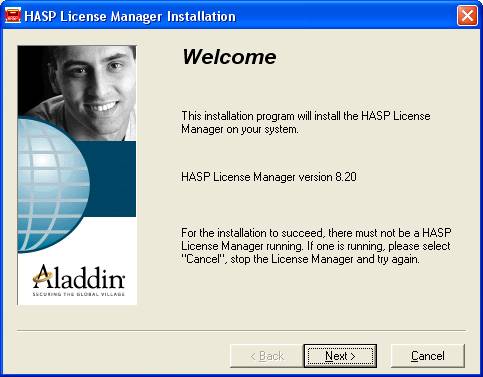This screenshot has width=483, height=377.
Task: Click the Next button to continue installation
Action: (340, 356)
